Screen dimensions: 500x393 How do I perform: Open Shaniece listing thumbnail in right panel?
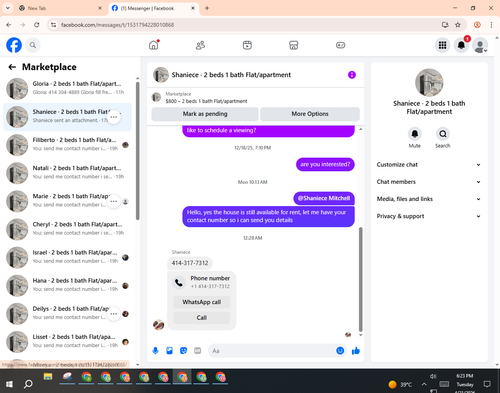click(429, 83)
